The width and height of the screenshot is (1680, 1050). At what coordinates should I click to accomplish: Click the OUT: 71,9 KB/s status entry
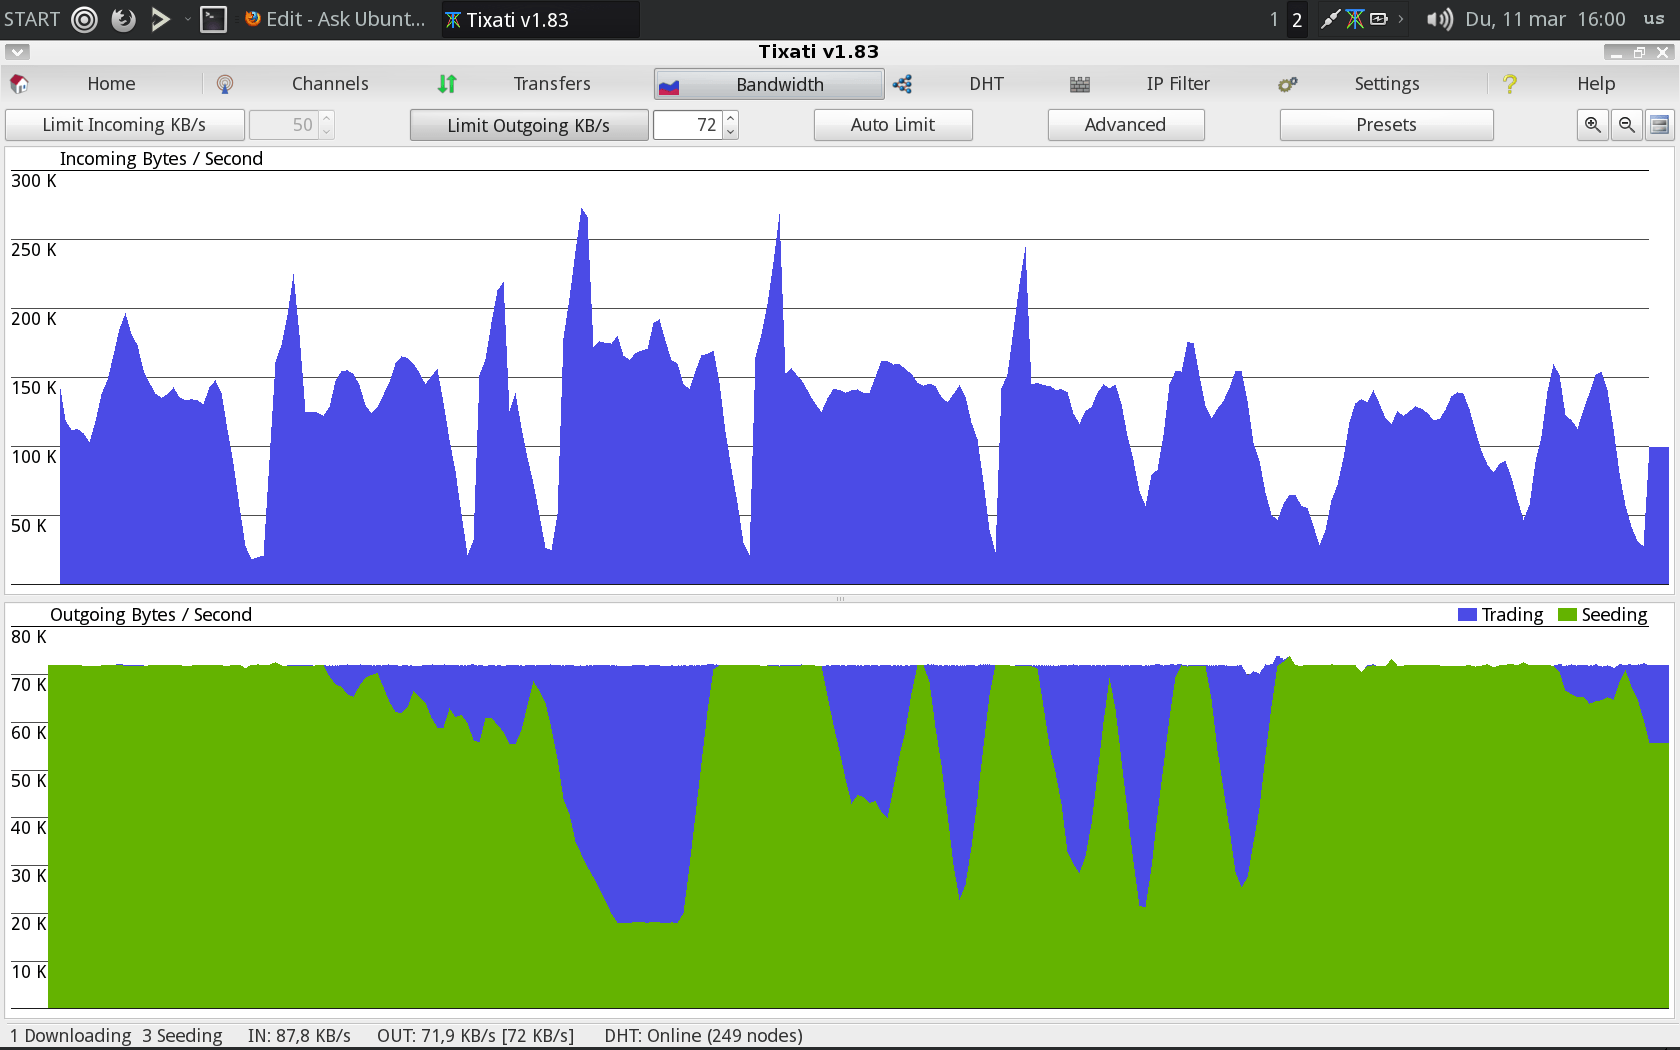(x=475, y=1036)
